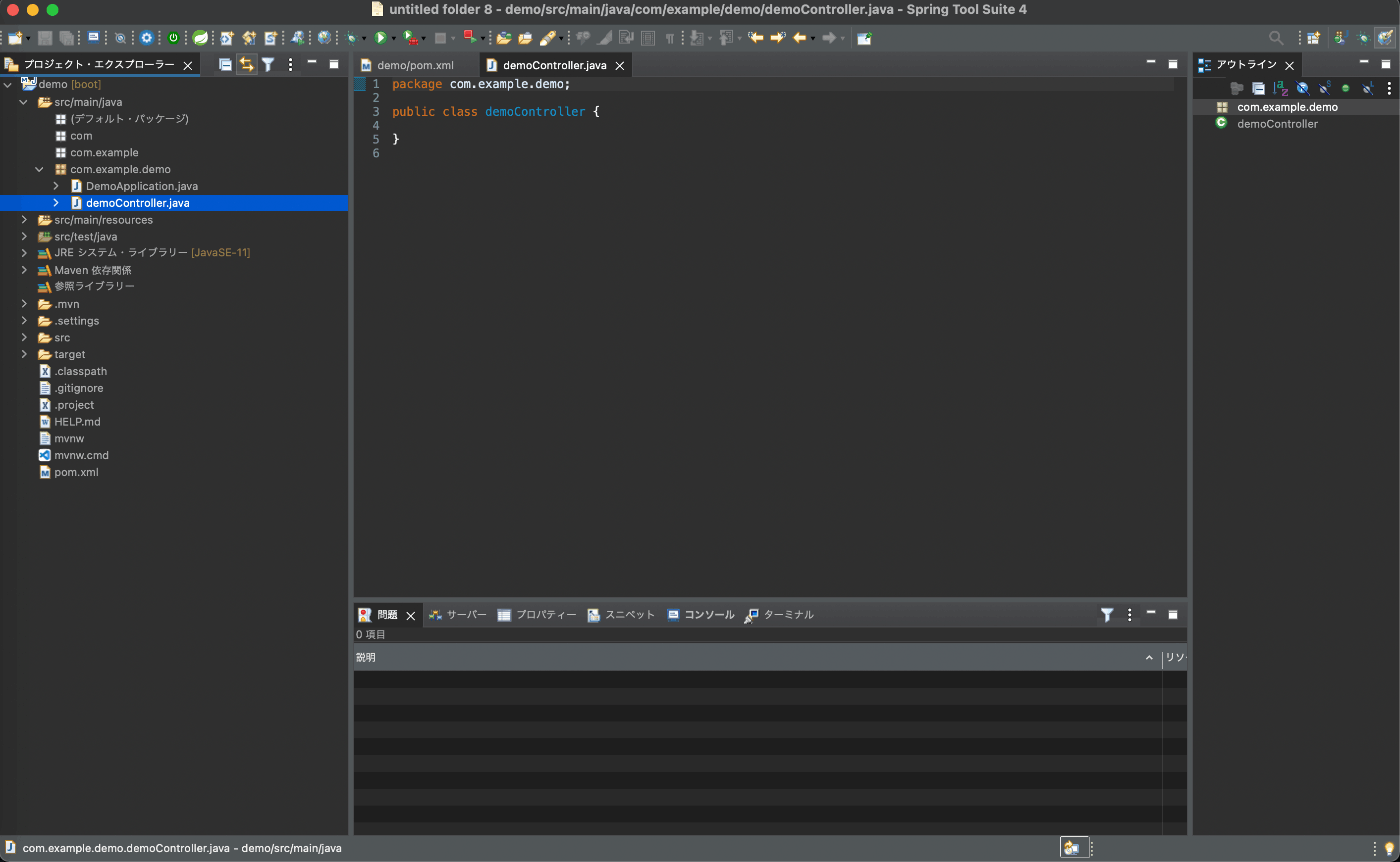This screenshot has width=1400, height=862.
Task: Collapse the demo [boot] project node
Action: [8, 85]
